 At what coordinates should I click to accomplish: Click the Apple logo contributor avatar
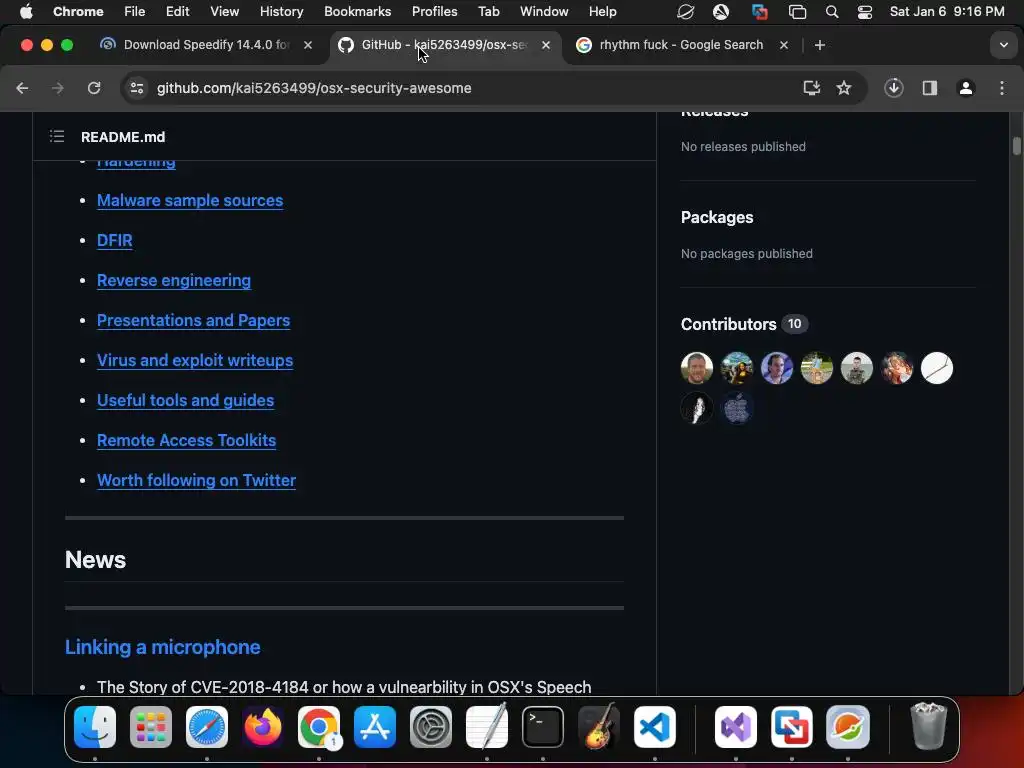tap(737, 408)
